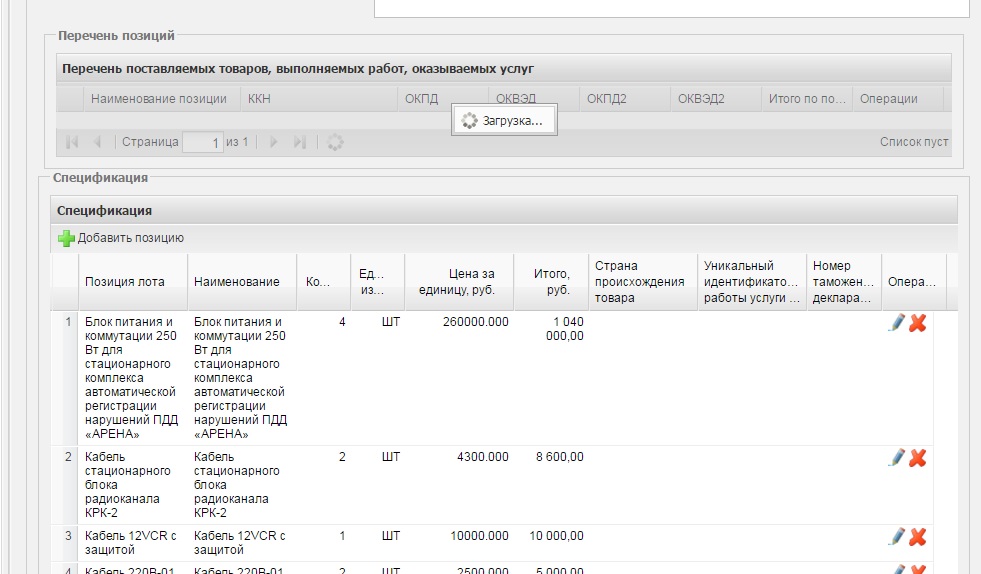The width and height of the screenshot is (981, 574).
Task: Click Номер таможенной декларации column header
Action: (x=844, y=282)
